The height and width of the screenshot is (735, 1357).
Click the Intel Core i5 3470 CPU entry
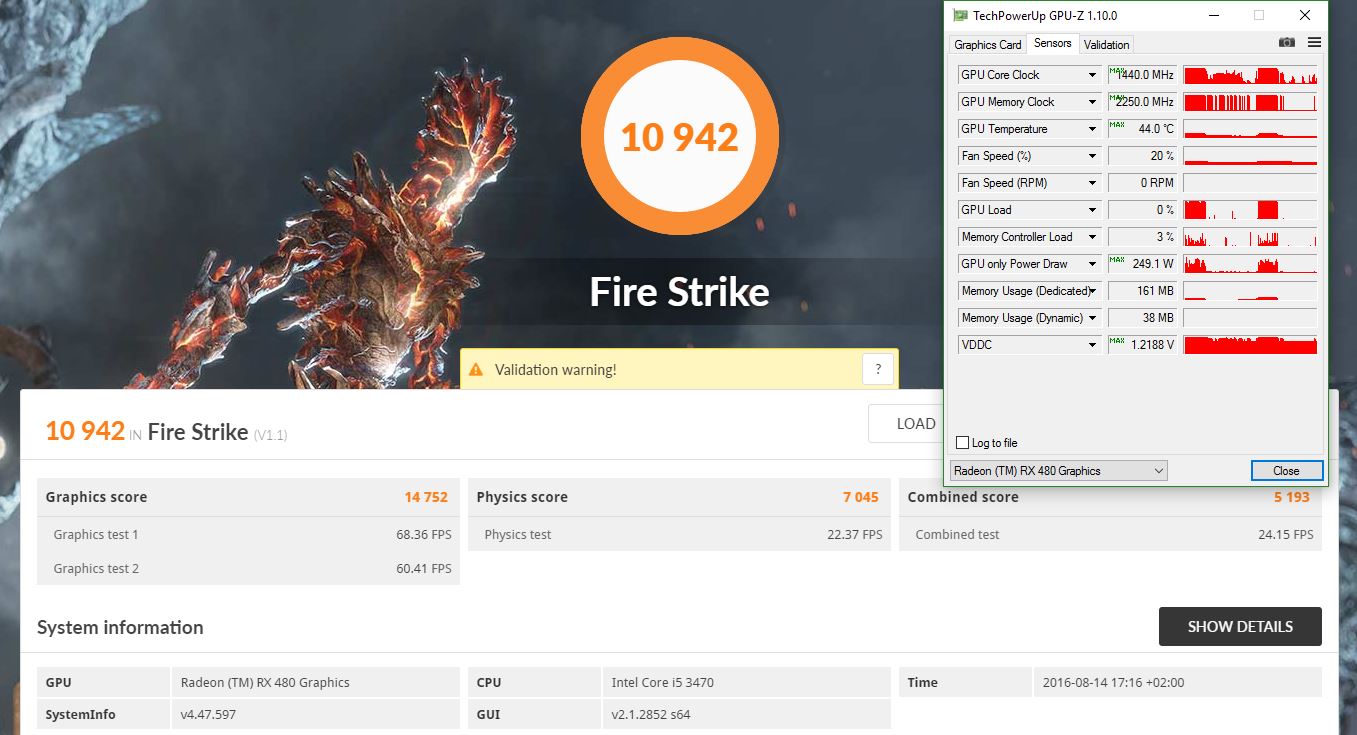[x=662, y=683]
